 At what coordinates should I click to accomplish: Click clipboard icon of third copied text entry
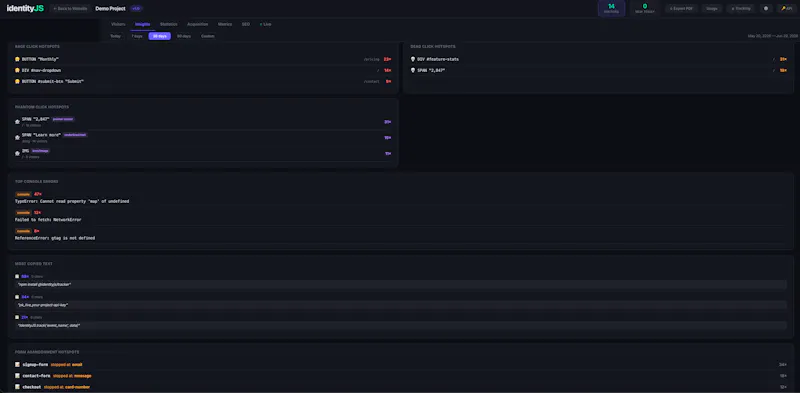(17, 317)
